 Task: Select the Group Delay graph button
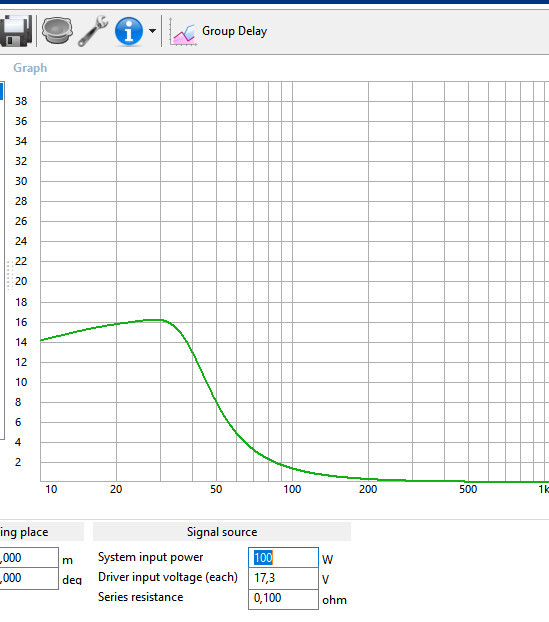point(218,31)
